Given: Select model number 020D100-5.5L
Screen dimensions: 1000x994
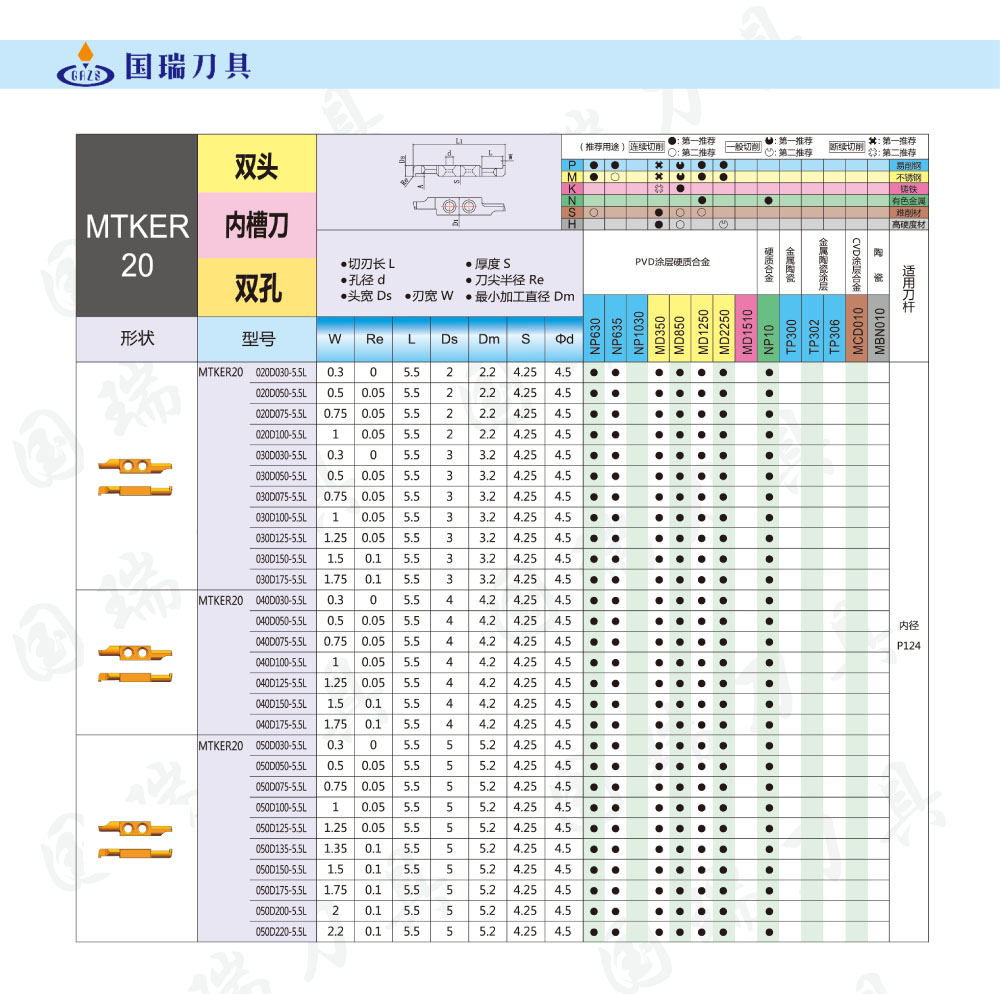Looking at the screenshot, I should (281, 435).
